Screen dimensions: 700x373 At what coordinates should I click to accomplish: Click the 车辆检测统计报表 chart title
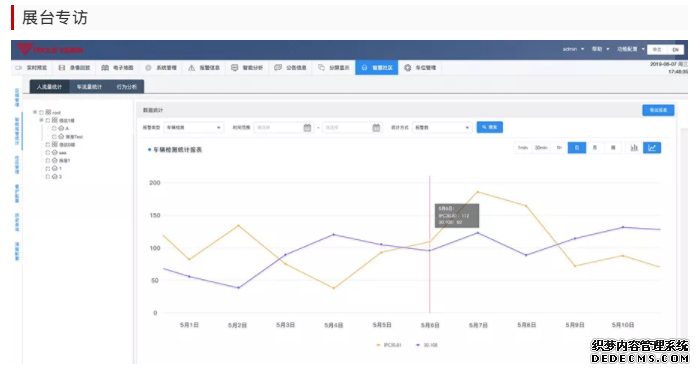click(178, 150)
